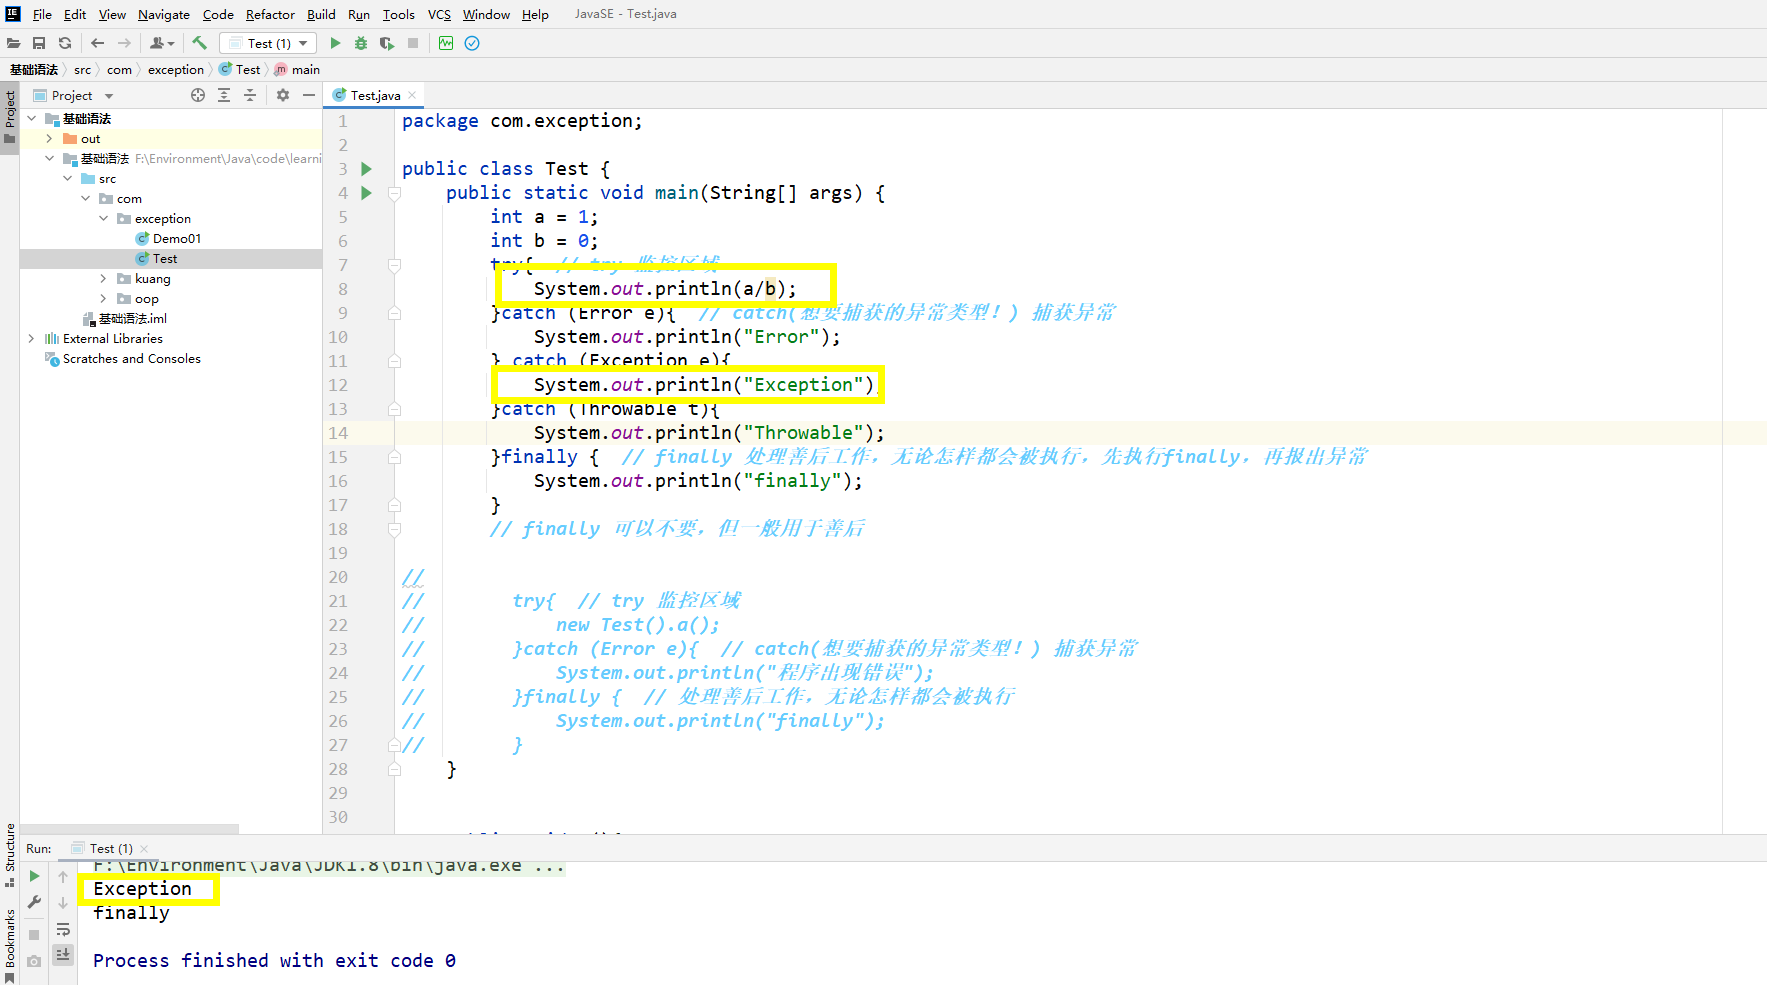Viewport: 1767px width, 985px height.
Task: Rerun Test in the Run panel
Action: 34,876
